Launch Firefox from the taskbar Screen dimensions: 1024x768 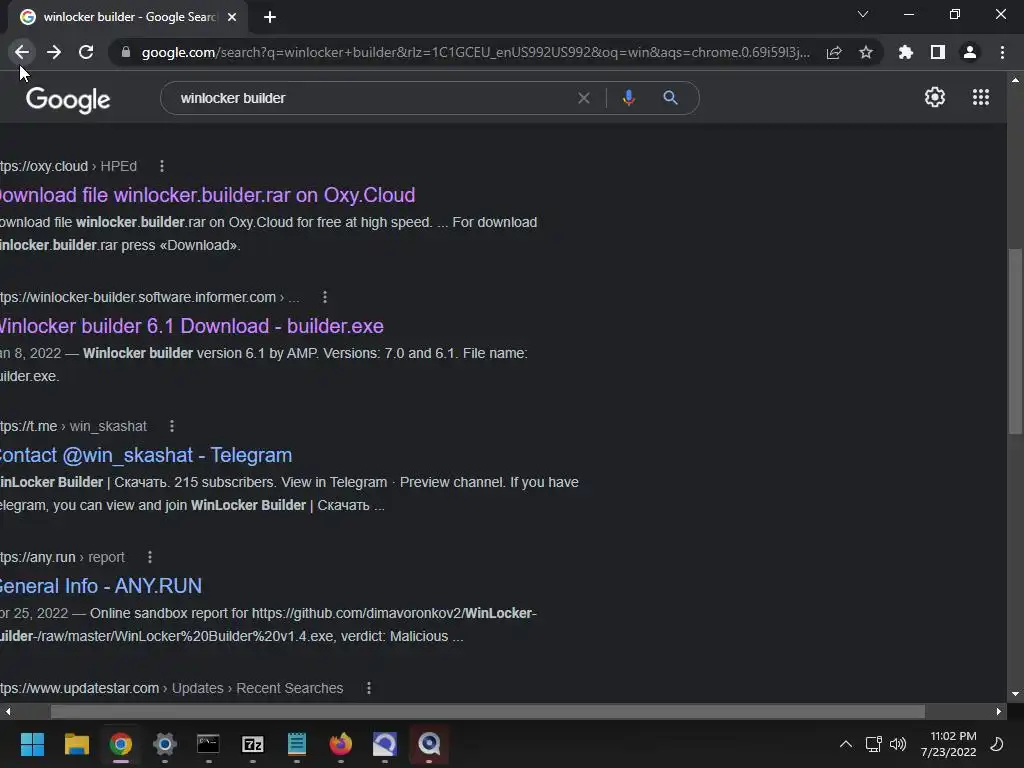tap(340, 744)
